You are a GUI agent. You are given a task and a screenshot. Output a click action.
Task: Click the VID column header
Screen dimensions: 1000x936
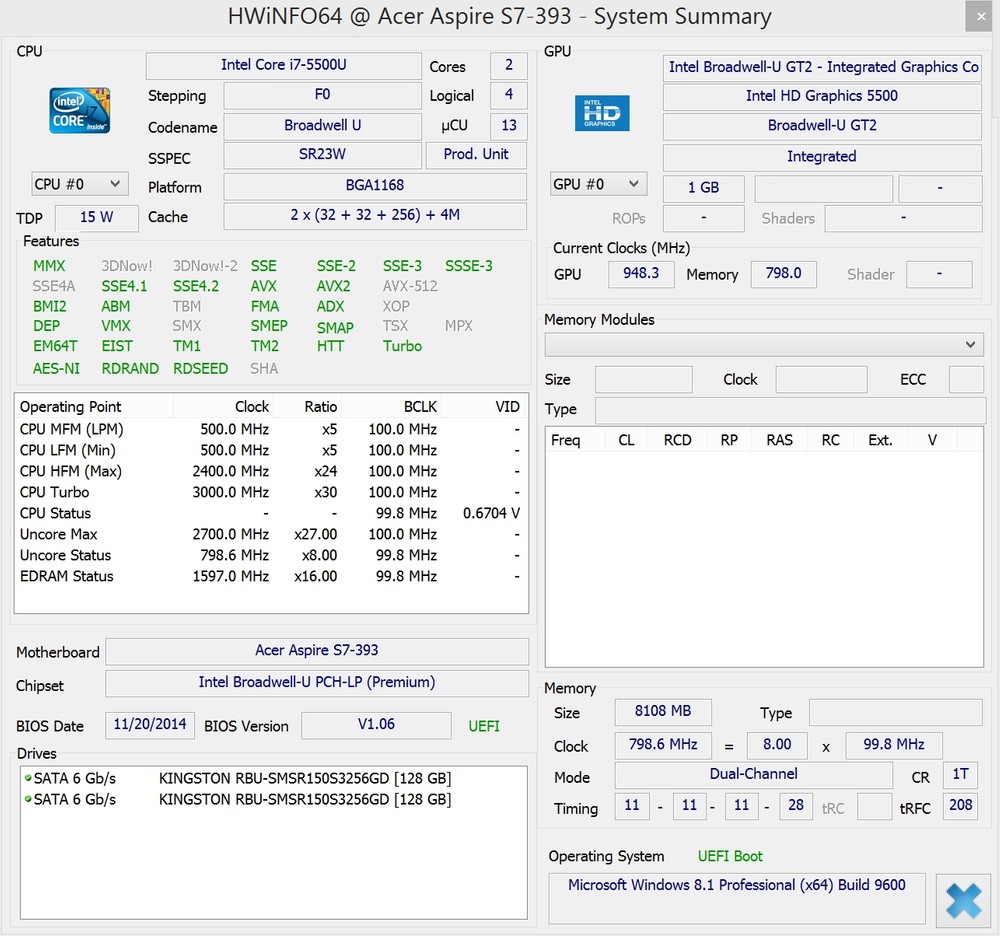pos(484,407)
